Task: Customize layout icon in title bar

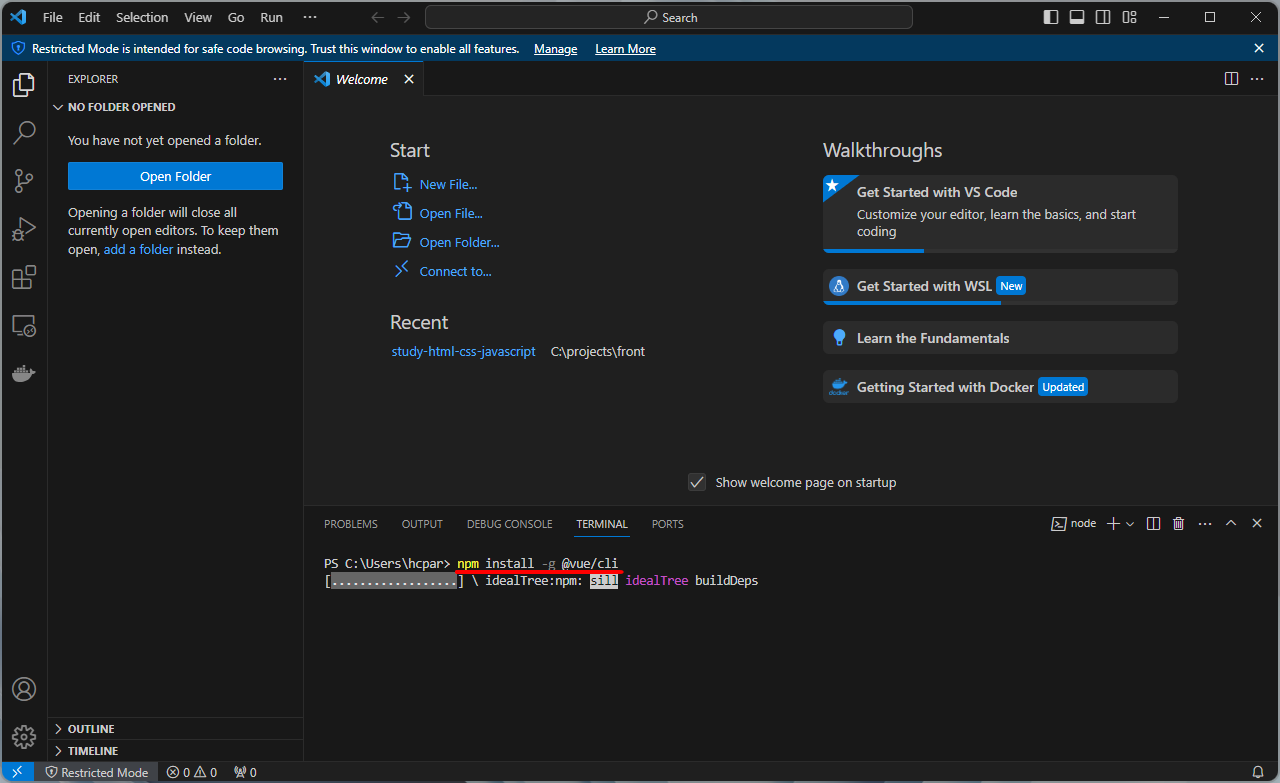Action: coord(1129,17)
